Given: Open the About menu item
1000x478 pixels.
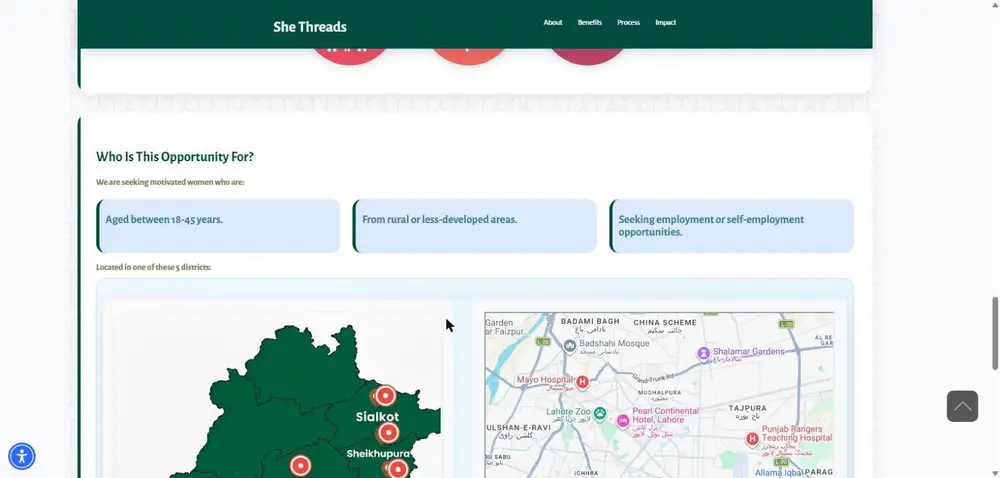Looking at the screenshot, I should pyautogui.click(x=553, y=22).
